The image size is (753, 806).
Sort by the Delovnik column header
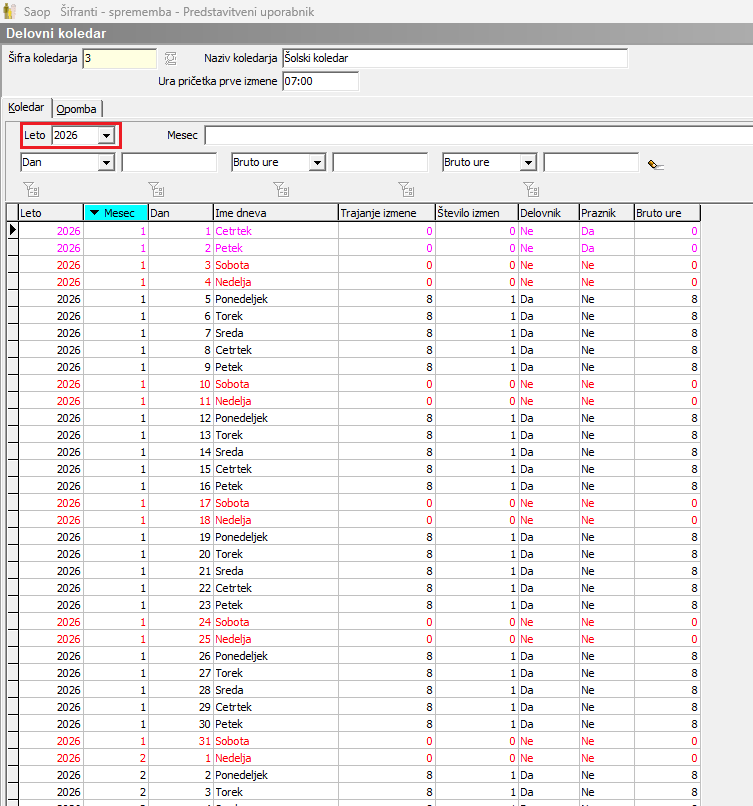coord(548,213)
